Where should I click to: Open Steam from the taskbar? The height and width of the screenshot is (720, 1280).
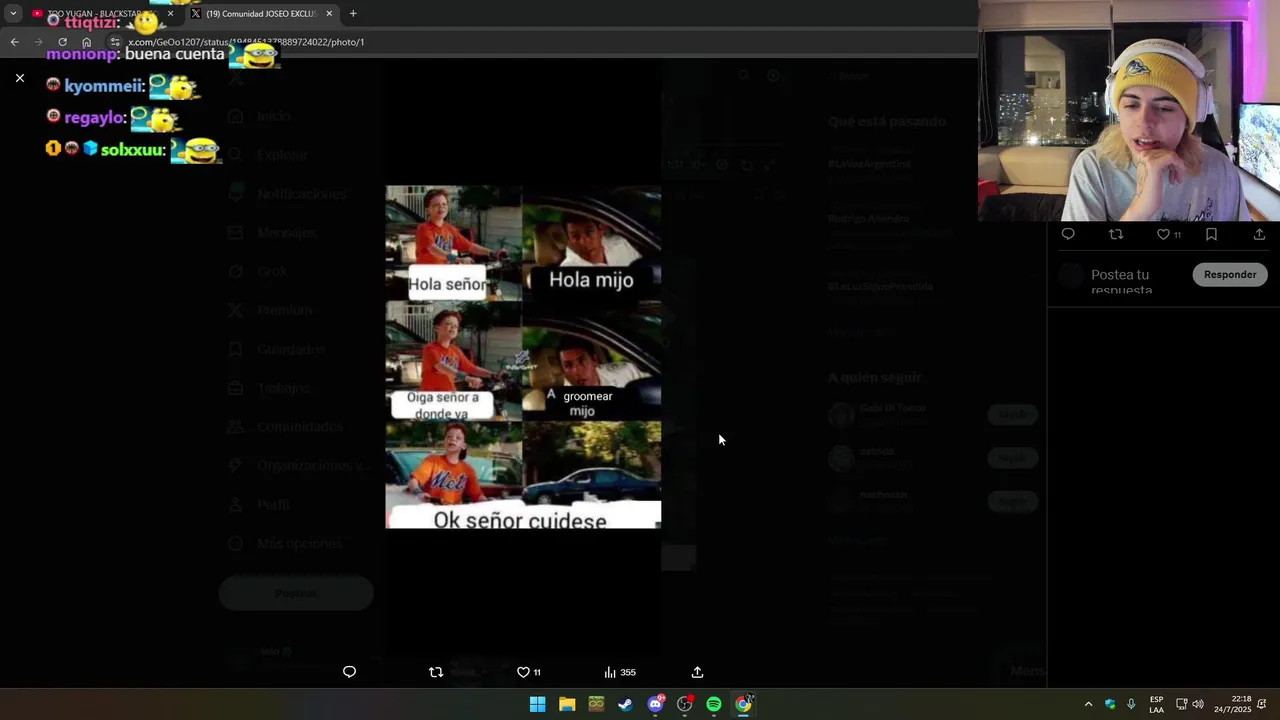coord(625,704)
